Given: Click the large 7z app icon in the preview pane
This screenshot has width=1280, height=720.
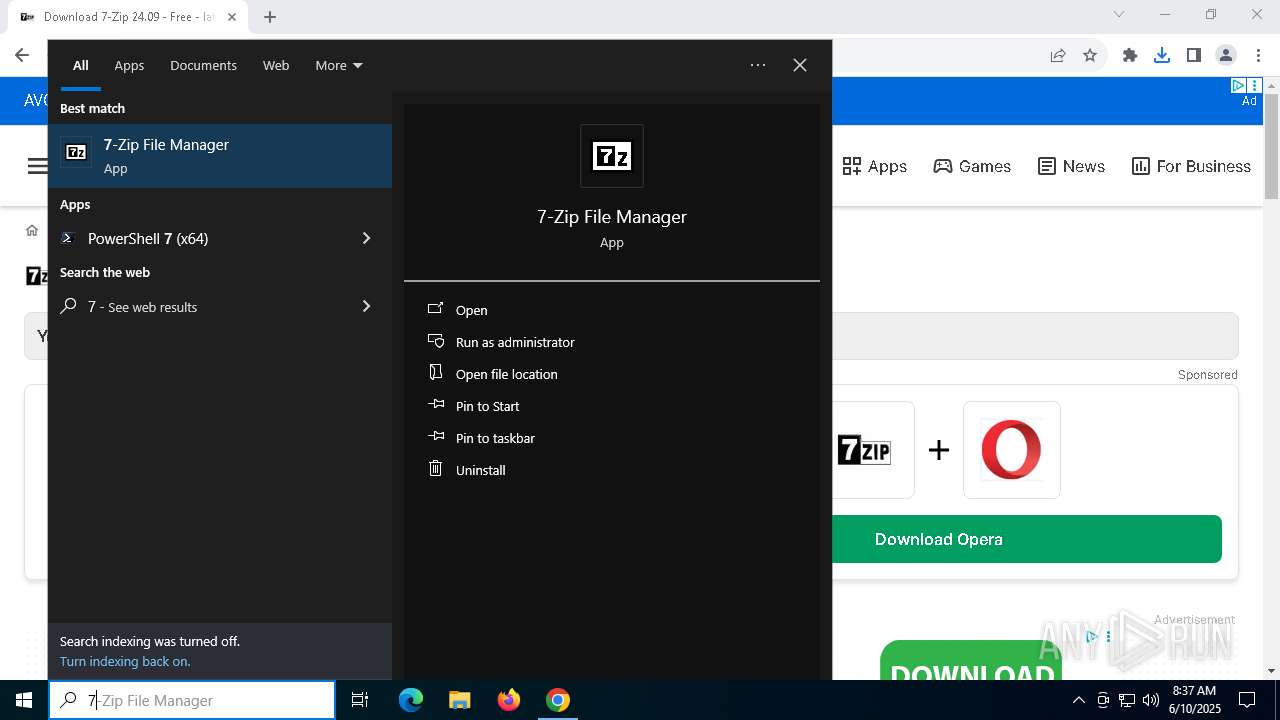Looking at the screenshot, I should [612, 156].
